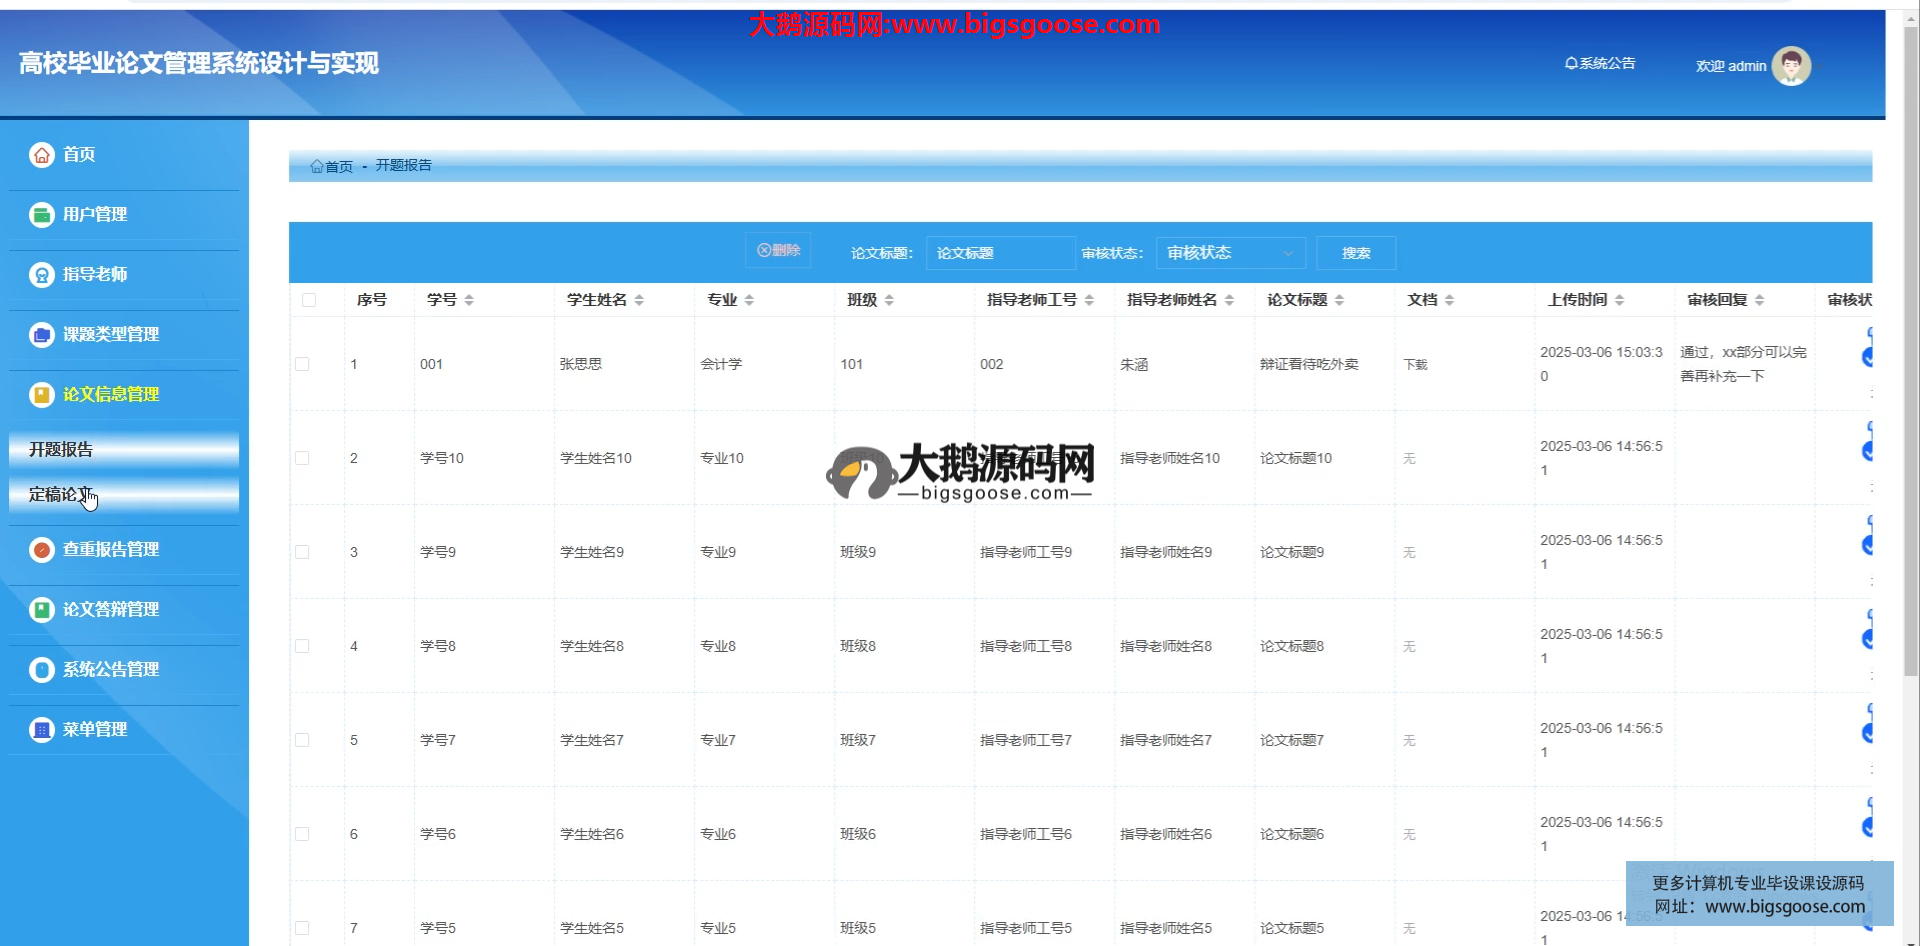Viewport: 1920px width, 946px height.
Task: Click the home icon in sidebar
Action: point(41,155)
